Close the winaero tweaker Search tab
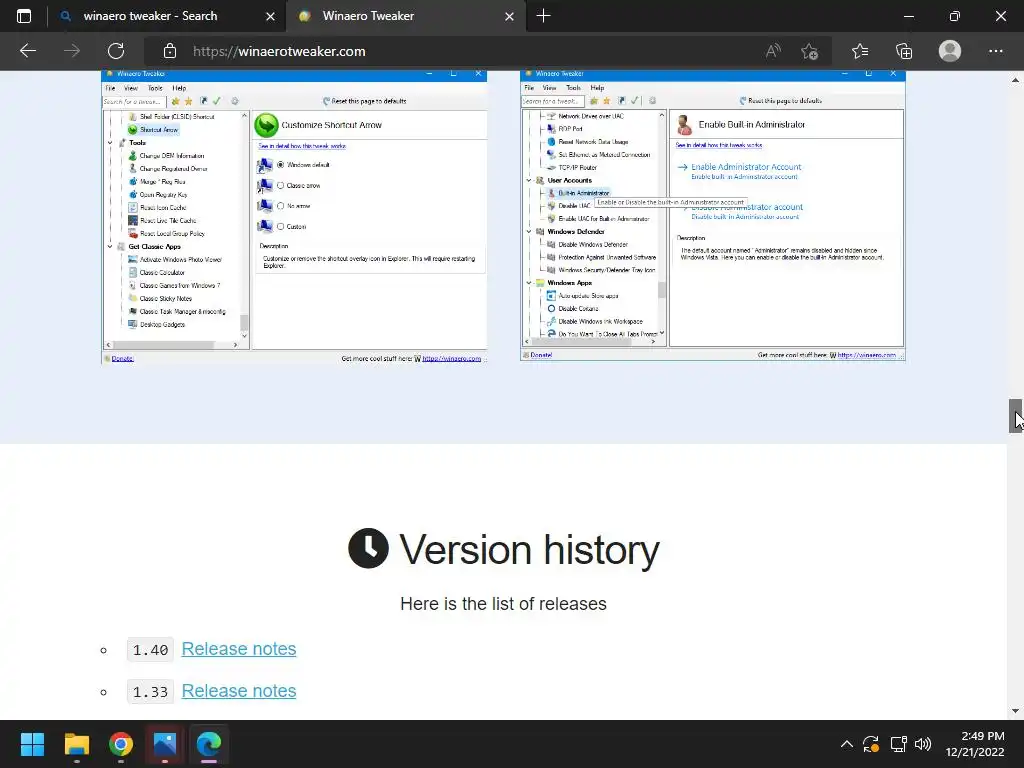 tap(270, 16)
